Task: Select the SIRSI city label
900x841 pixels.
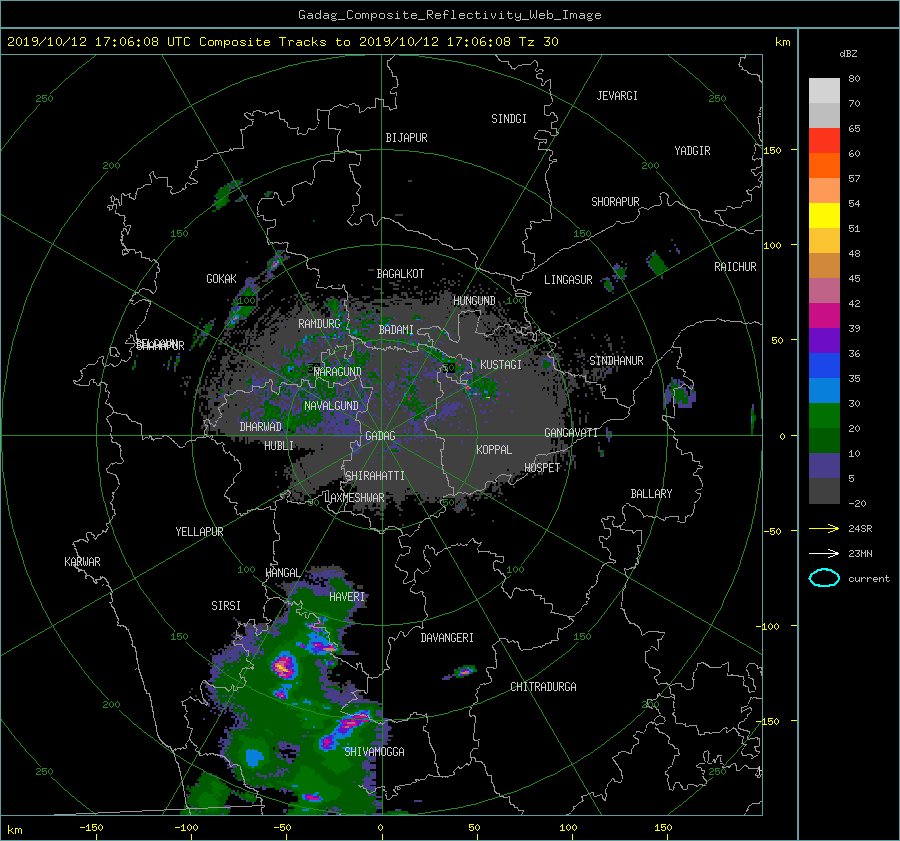Action: 226,606
